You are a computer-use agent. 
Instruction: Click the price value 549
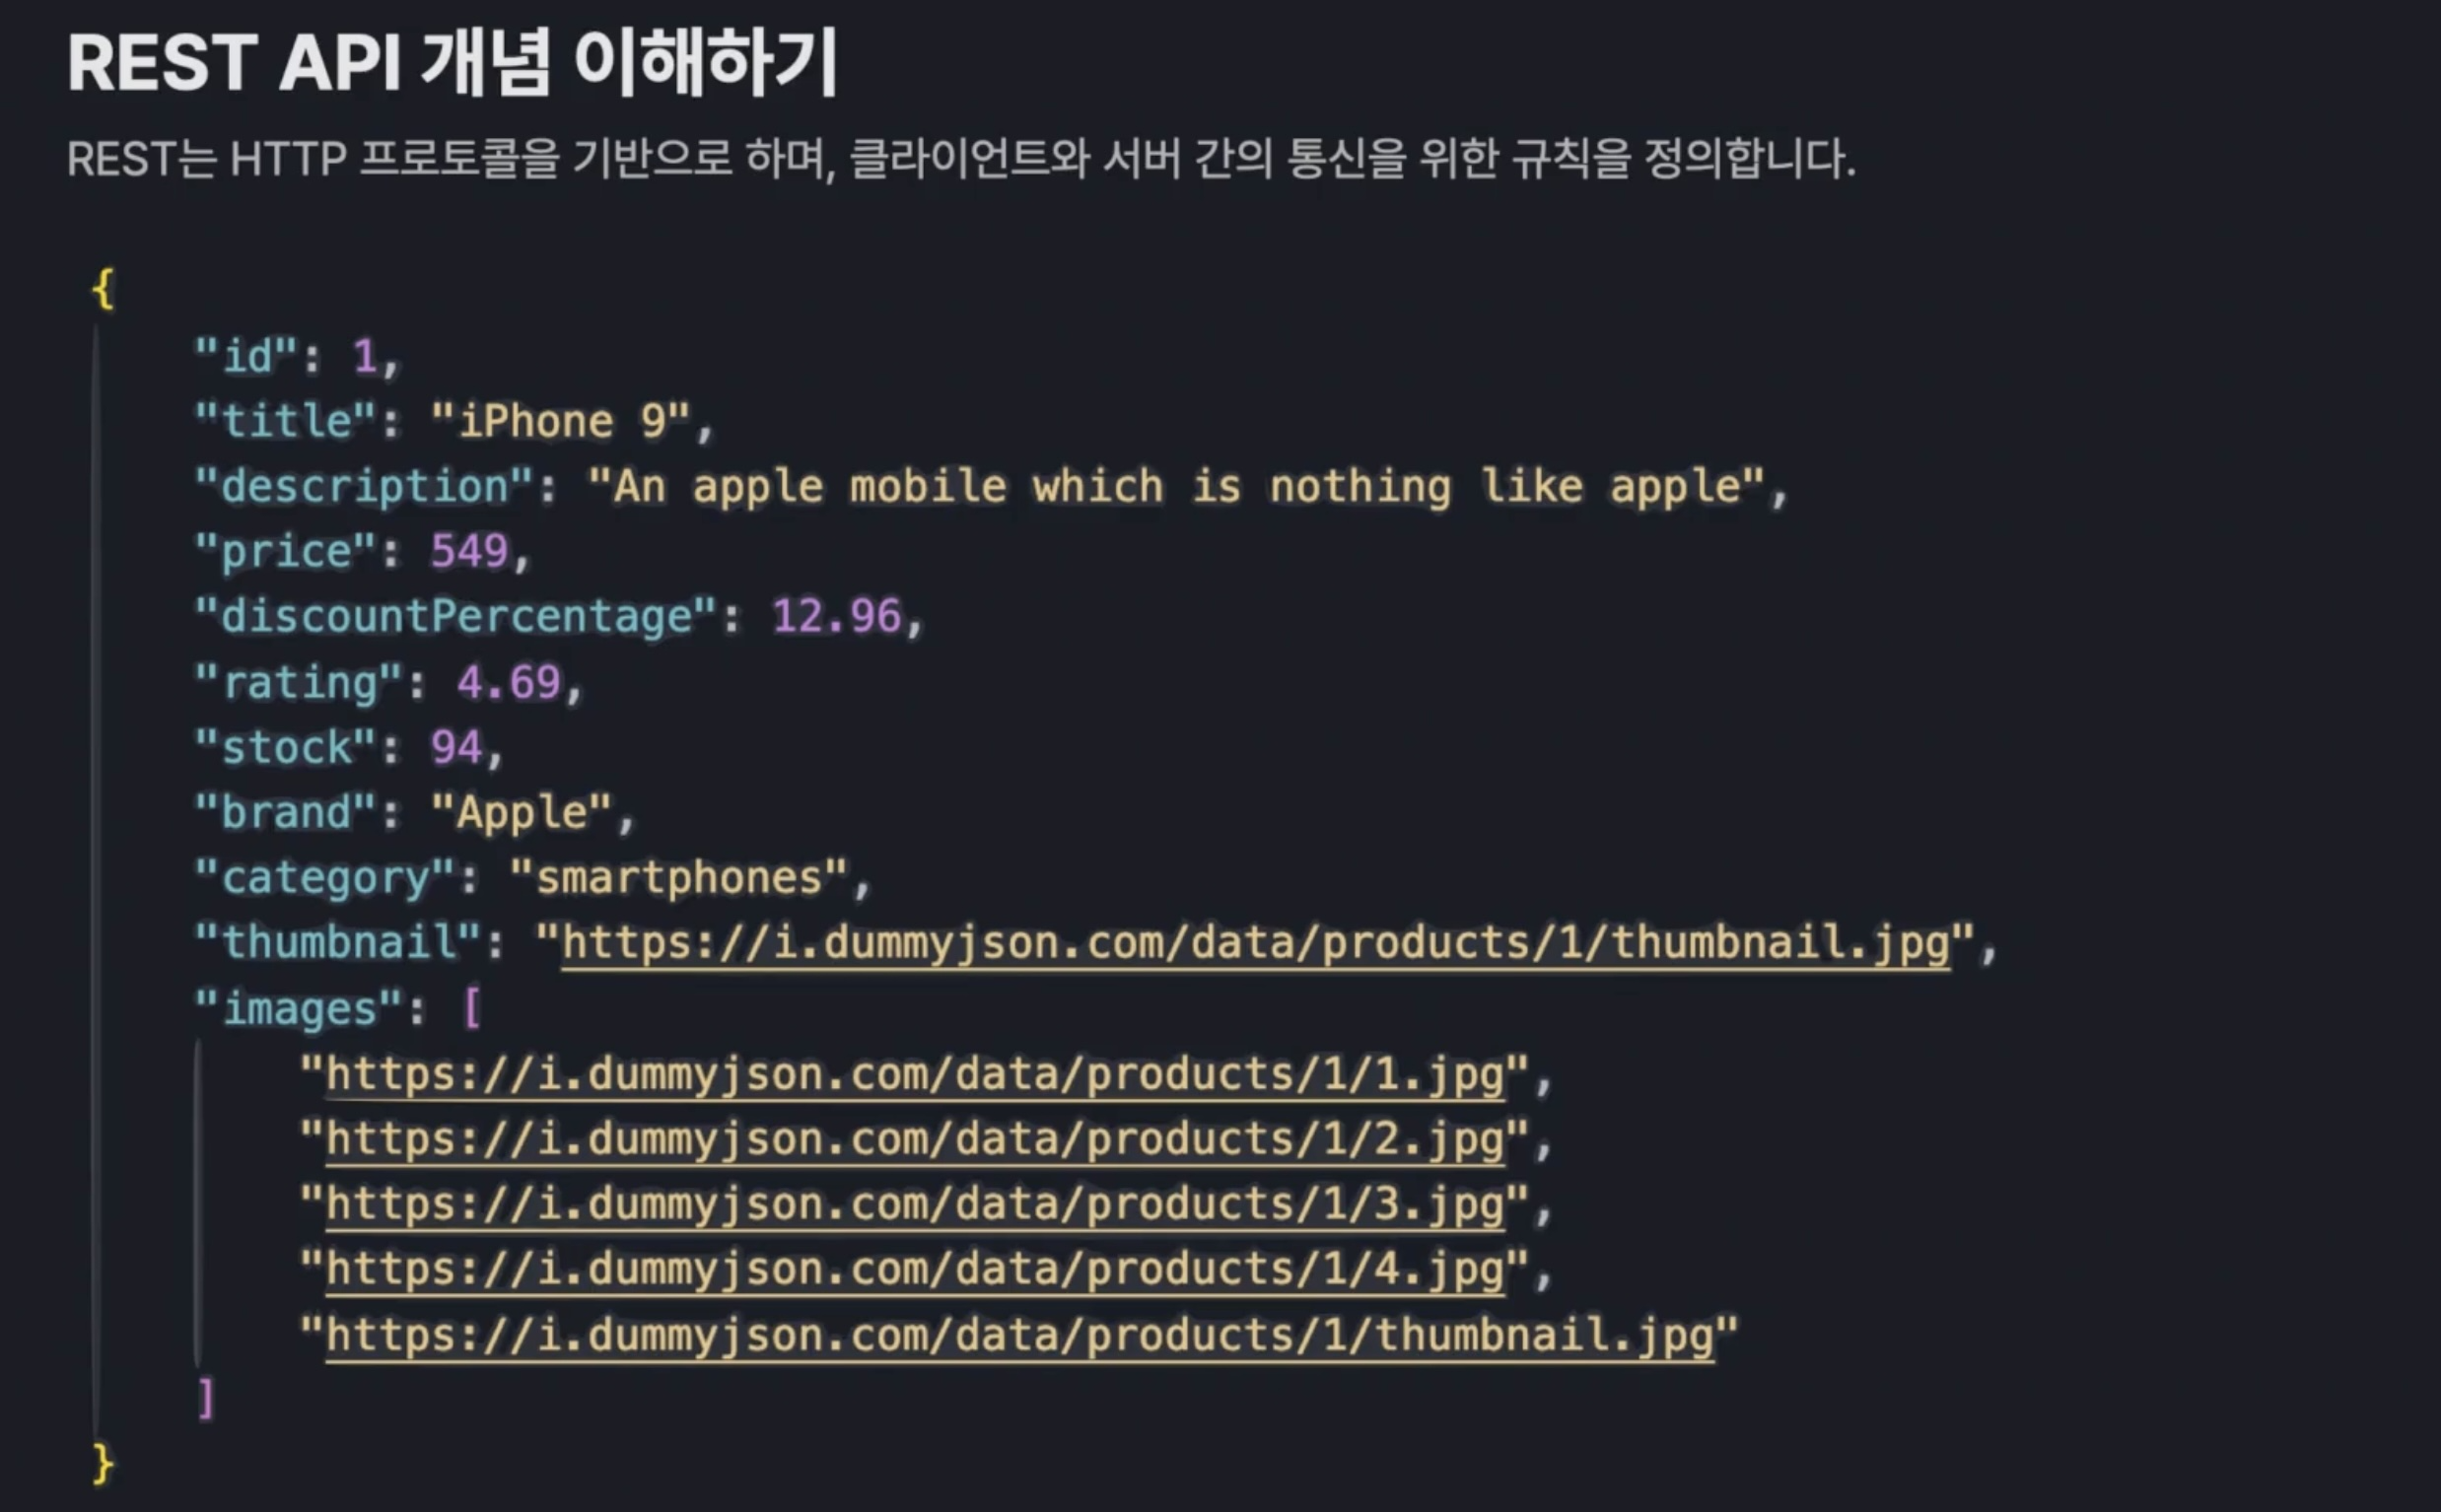tap(469, 551)
